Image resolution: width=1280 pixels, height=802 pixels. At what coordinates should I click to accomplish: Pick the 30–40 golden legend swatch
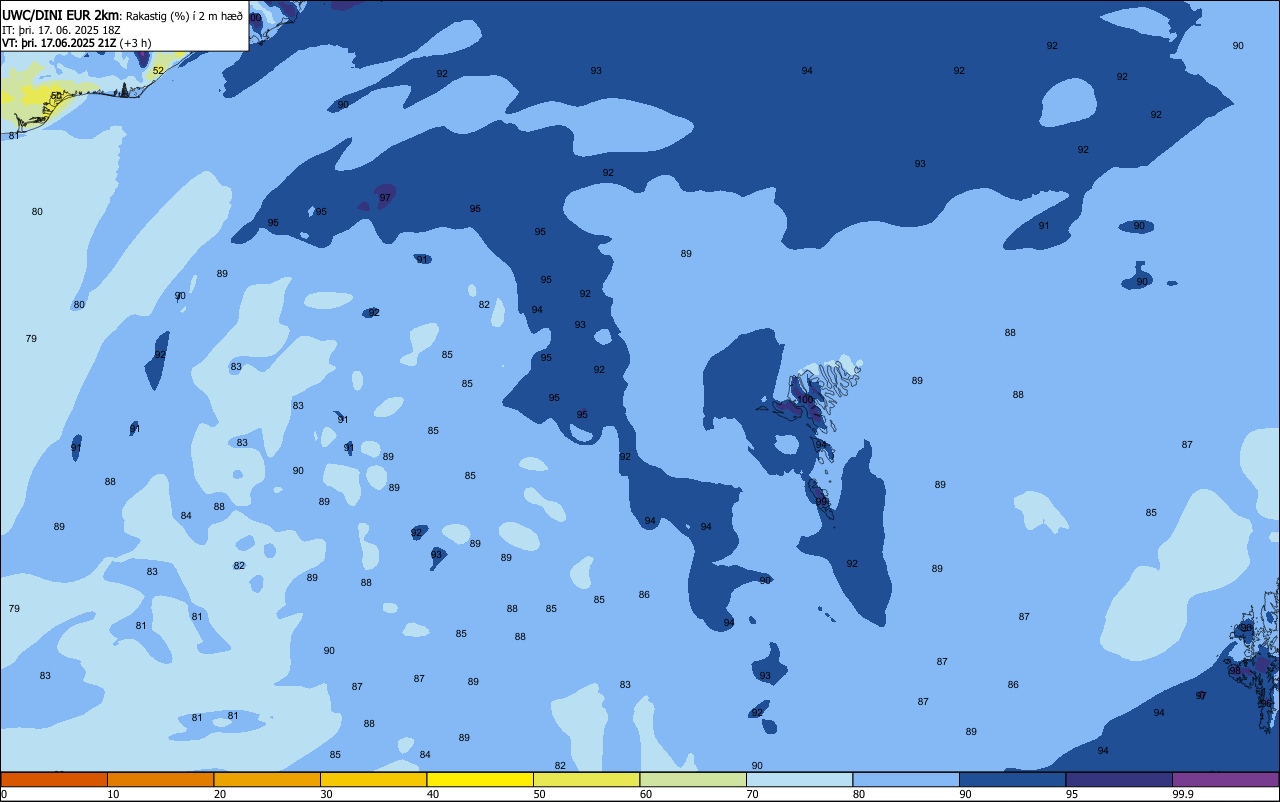tap(373, 779)
